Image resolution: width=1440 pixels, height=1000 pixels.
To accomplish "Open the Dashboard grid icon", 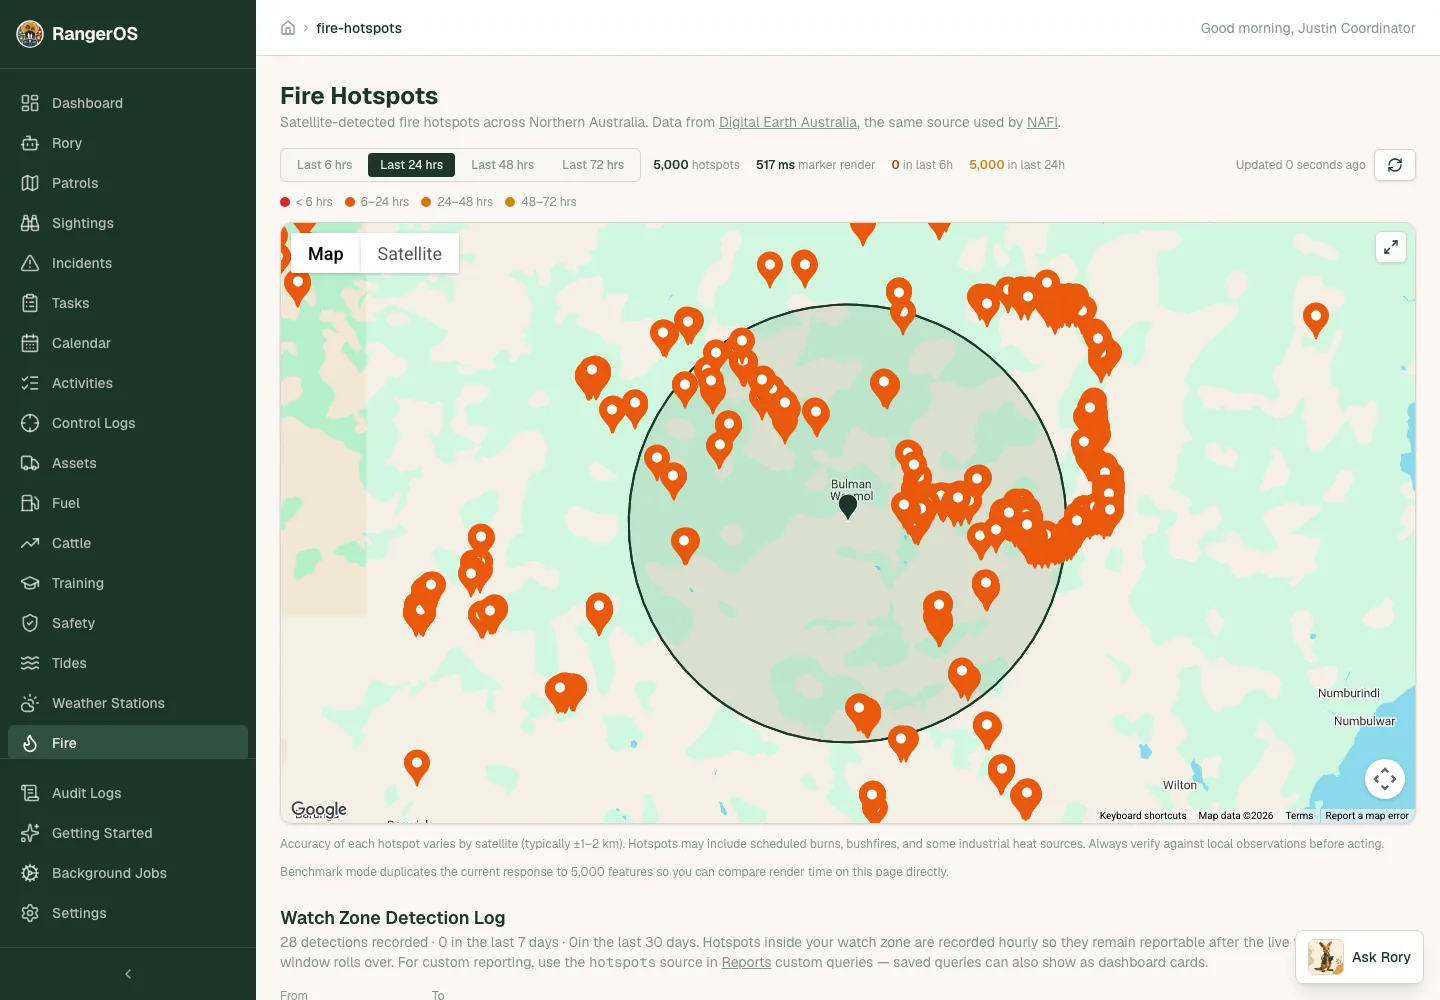I will (30, 103).
